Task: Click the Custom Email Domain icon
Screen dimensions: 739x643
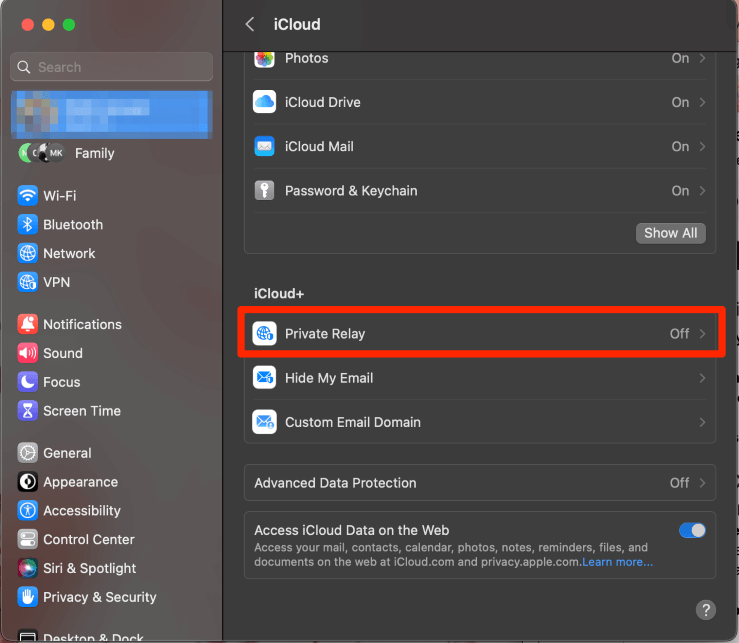Action: coord(264,422)
